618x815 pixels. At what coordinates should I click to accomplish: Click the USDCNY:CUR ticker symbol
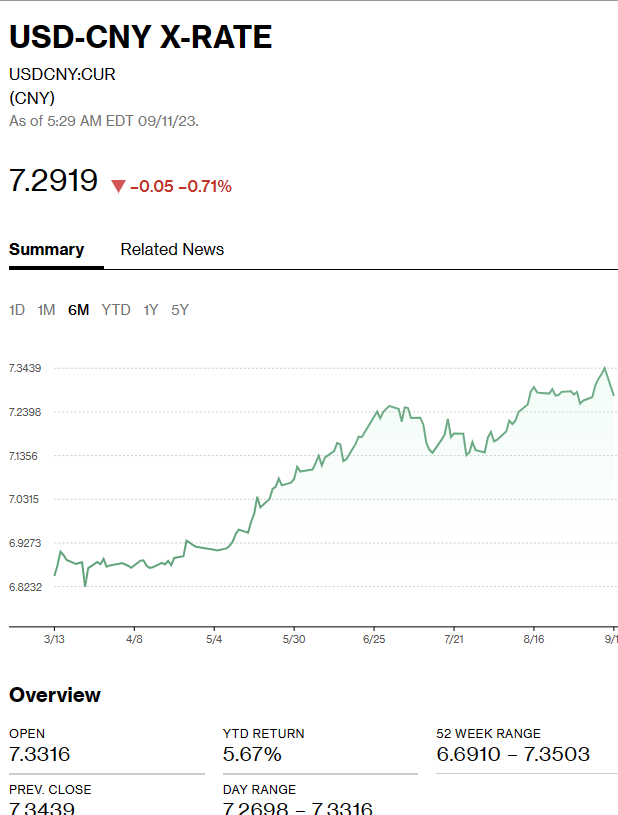coord(62,75)
